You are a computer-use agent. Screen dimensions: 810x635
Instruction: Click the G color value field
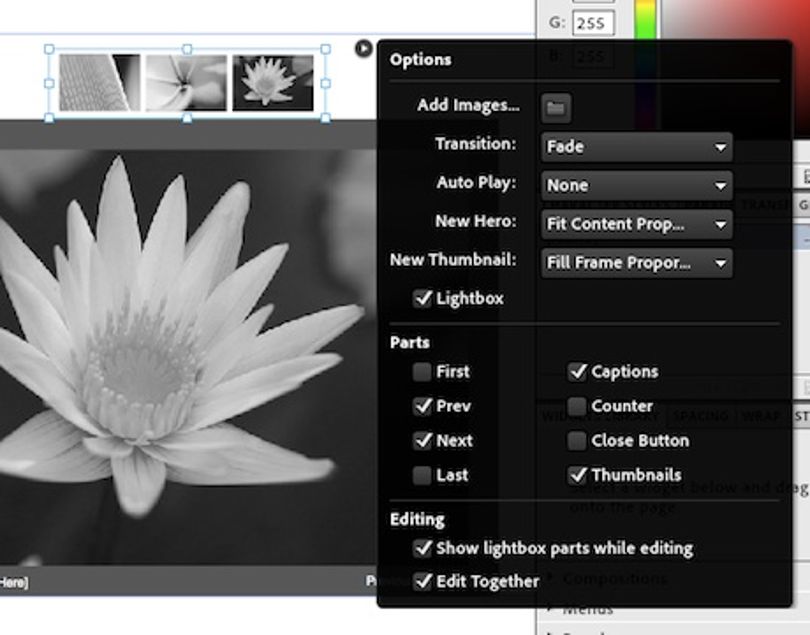593,23
